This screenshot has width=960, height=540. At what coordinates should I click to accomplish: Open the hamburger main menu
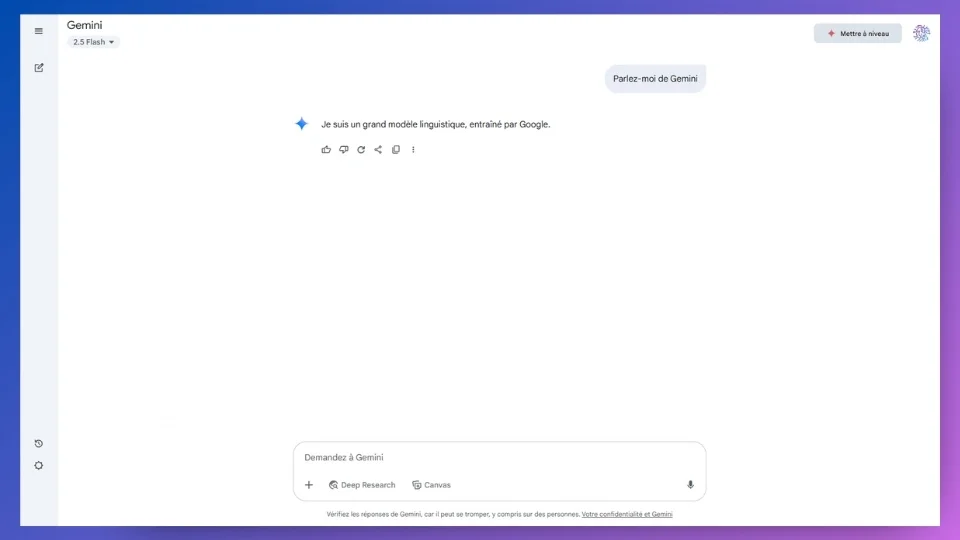(39, 31)
